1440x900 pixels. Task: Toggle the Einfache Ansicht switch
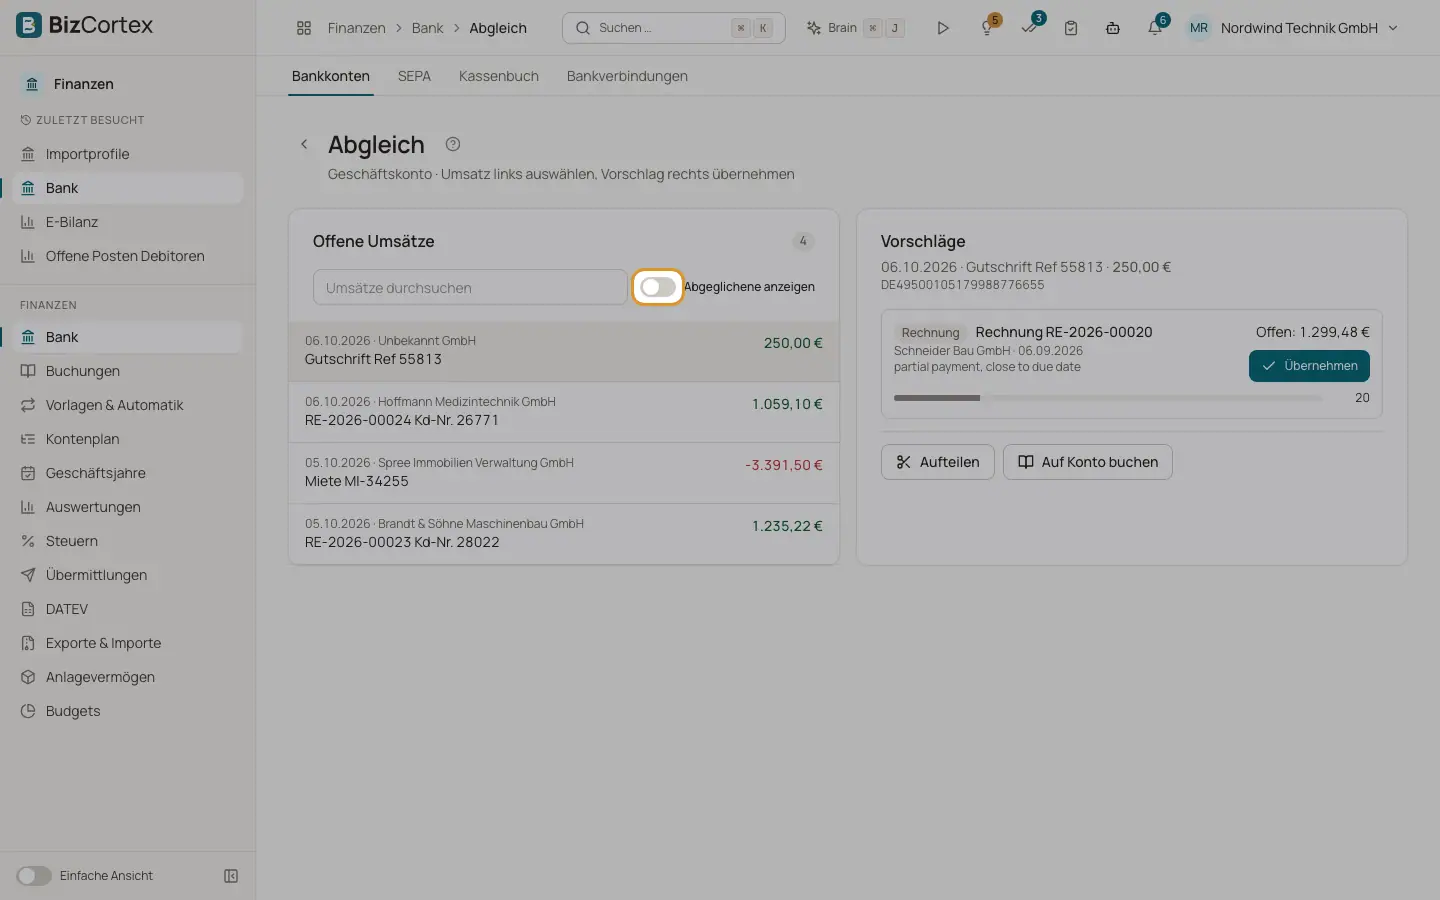[34, 876]
